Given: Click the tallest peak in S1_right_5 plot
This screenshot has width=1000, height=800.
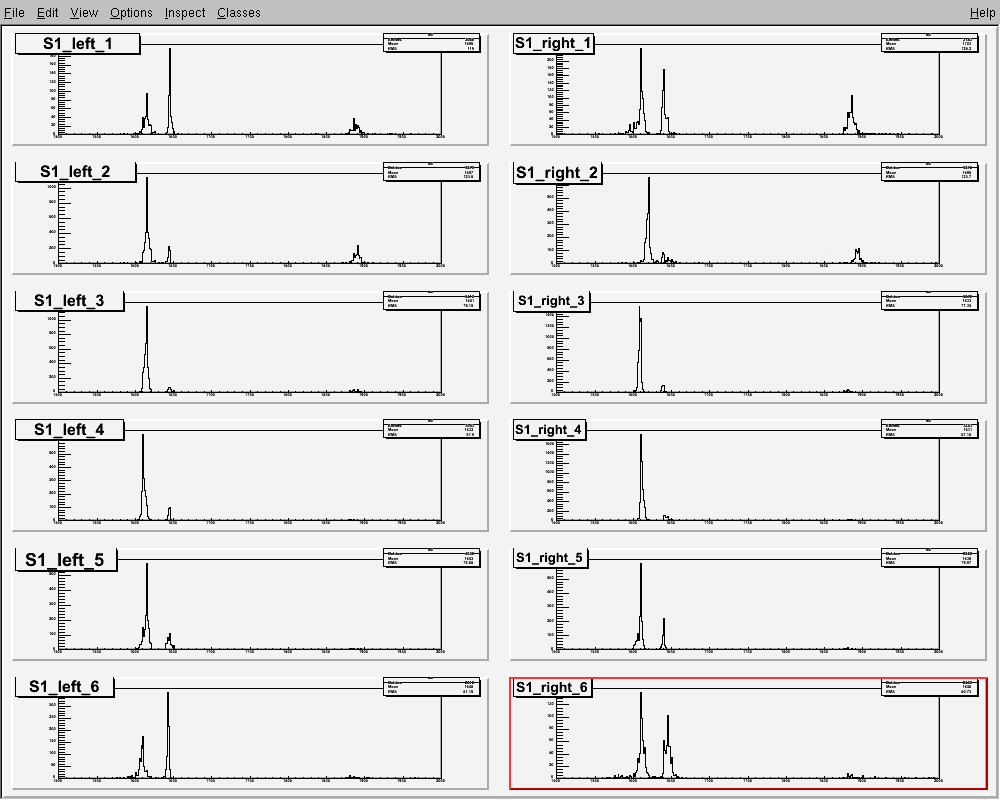Looking at the screenshot, I should (x=641, y=606).
